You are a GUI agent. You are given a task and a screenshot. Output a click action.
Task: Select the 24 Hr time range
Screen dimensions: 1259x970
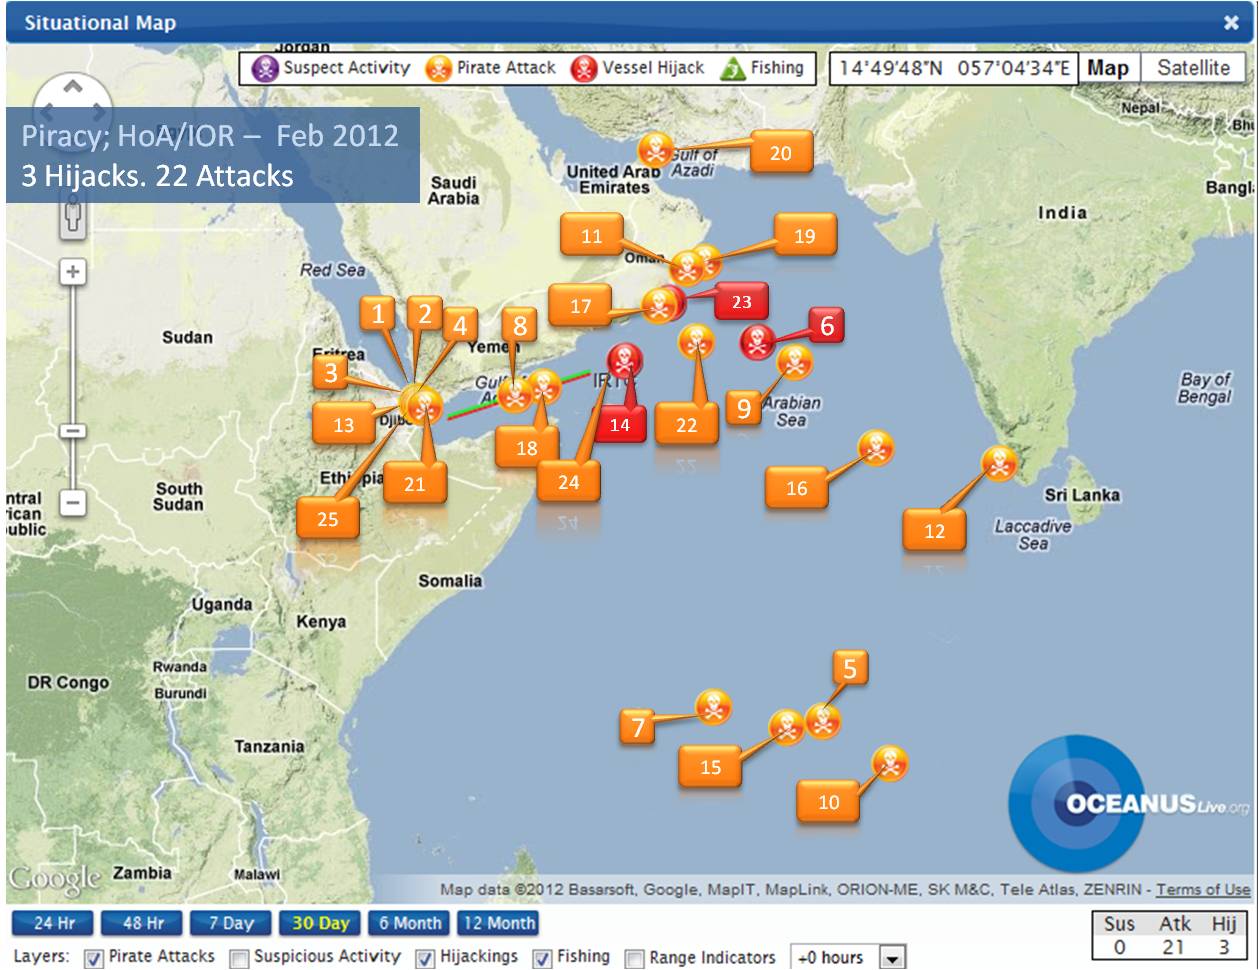click(x=53, y=923)
